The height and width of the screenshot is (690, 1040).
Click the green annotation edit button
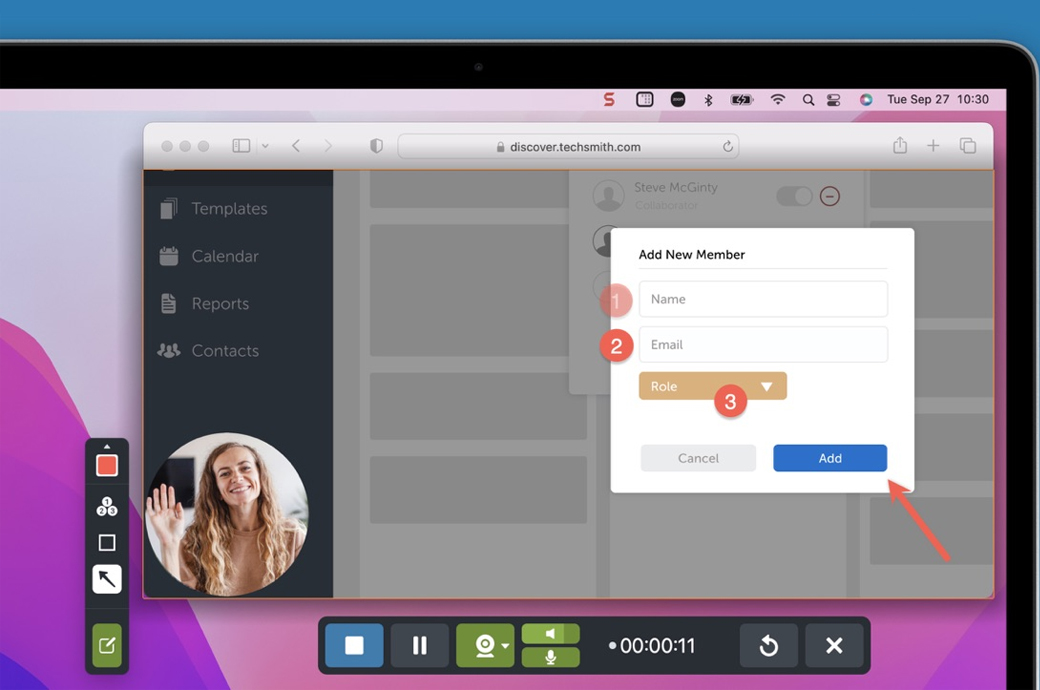point(107,645)
